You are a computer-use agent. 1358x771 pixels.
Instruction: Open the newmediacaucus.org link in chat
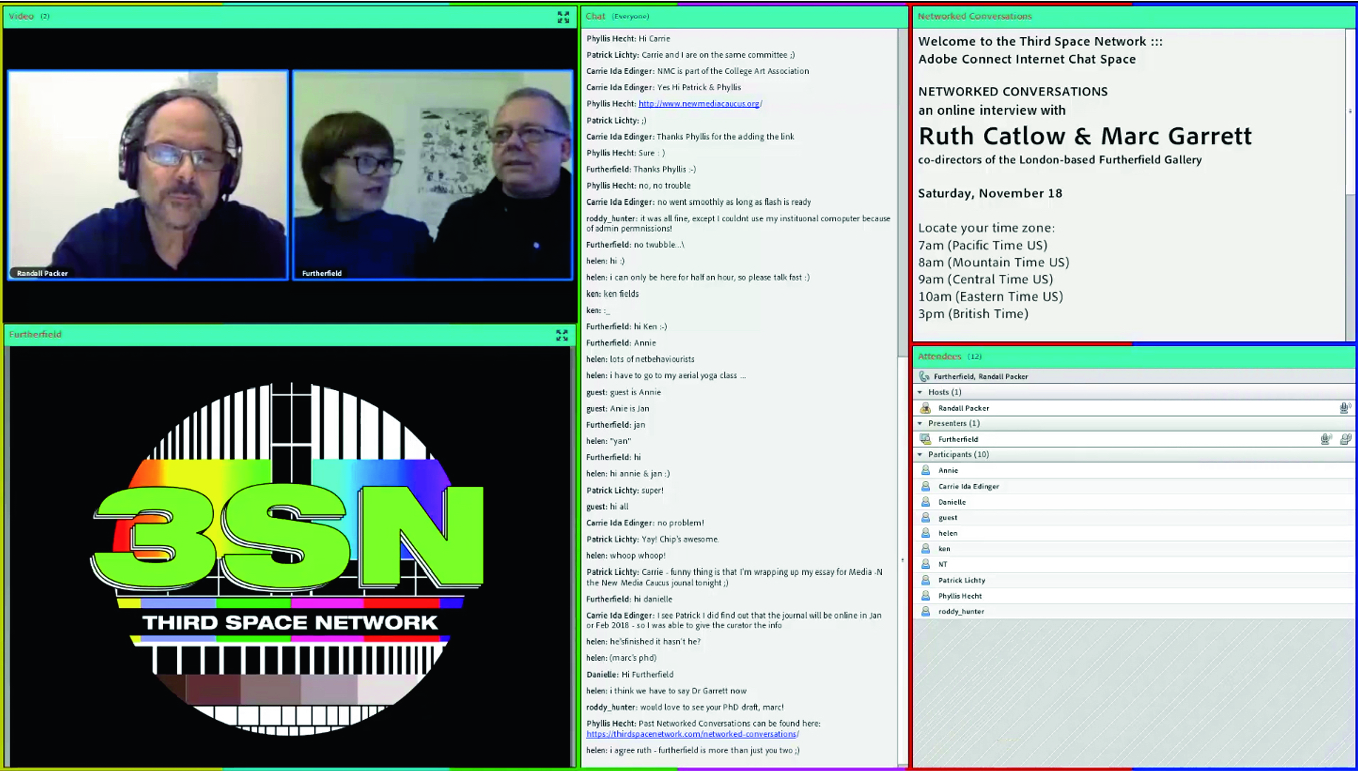699,104
